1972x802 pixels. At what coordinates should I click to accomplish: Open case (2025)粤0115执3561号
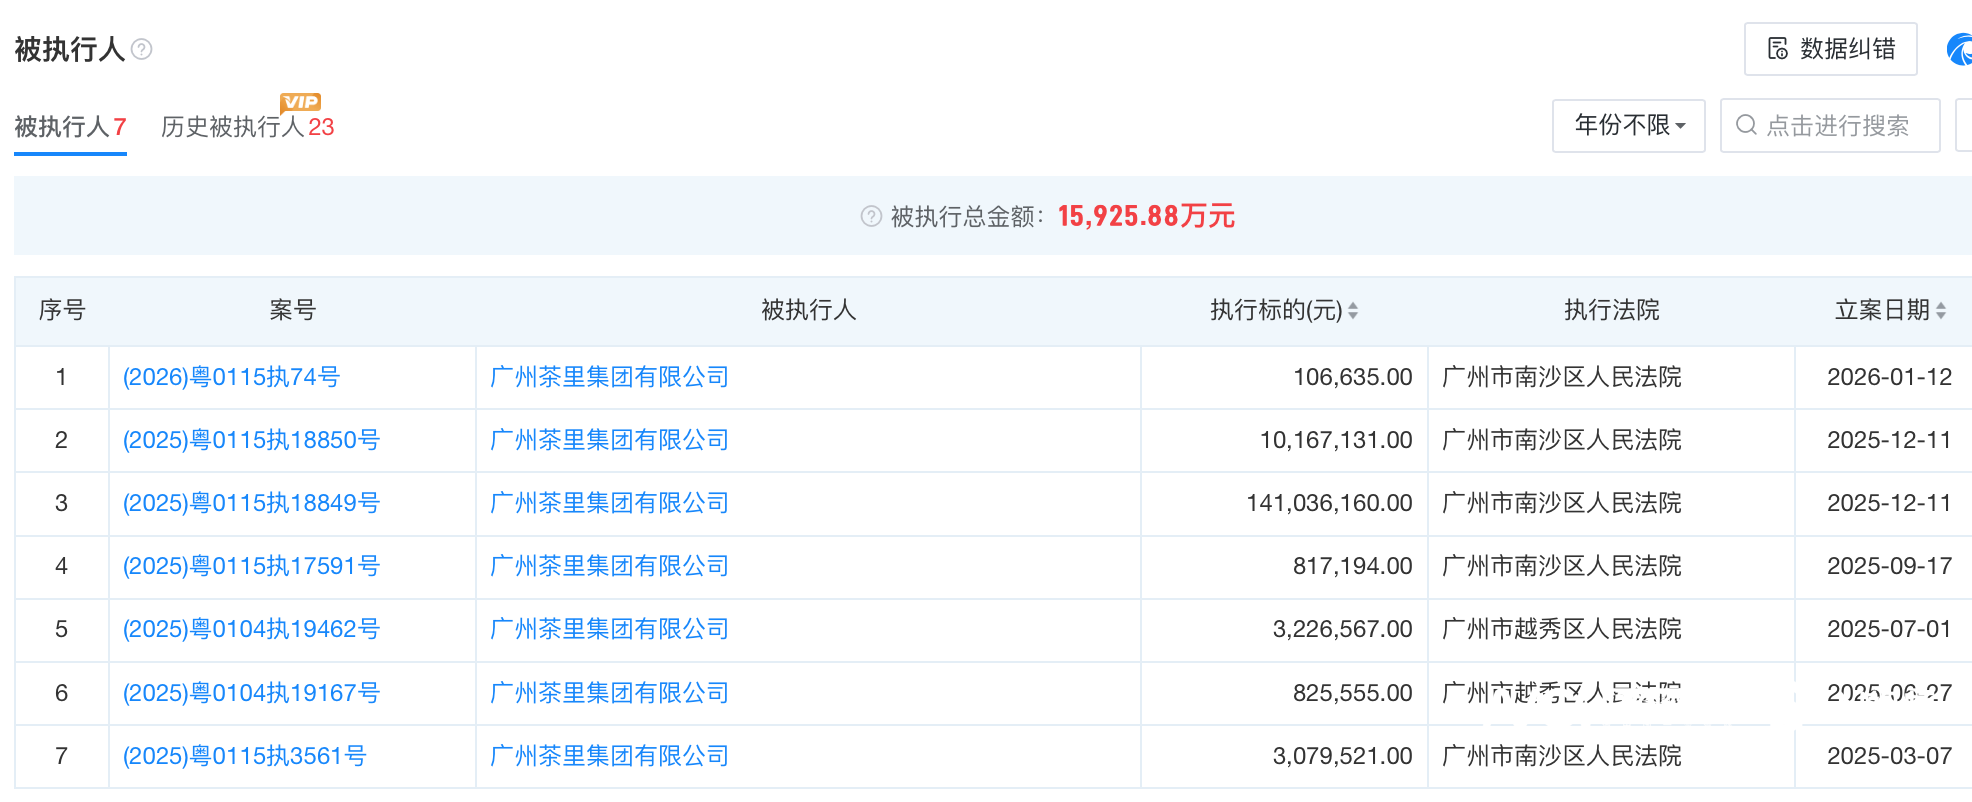tap(244, 756)
